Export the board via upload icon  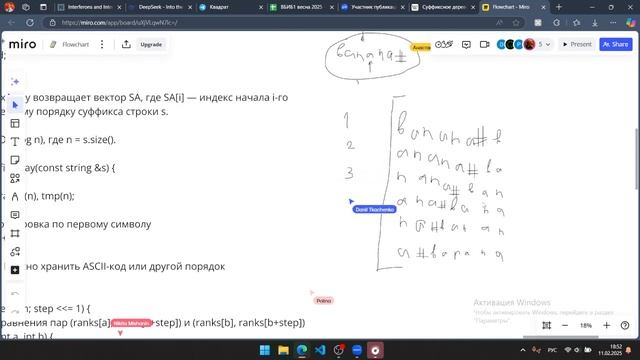(126, 44)
